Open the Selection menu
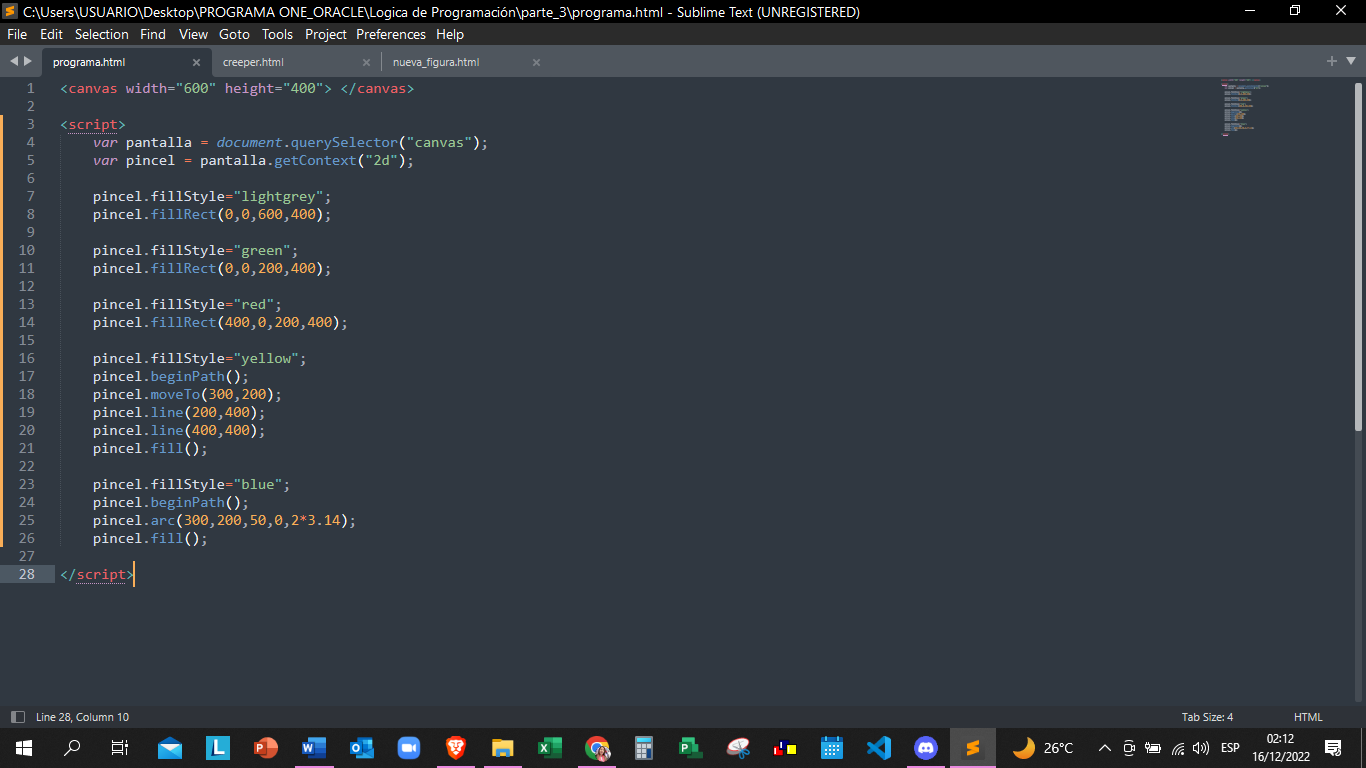1366x768 pixels. tap(102, 34)
